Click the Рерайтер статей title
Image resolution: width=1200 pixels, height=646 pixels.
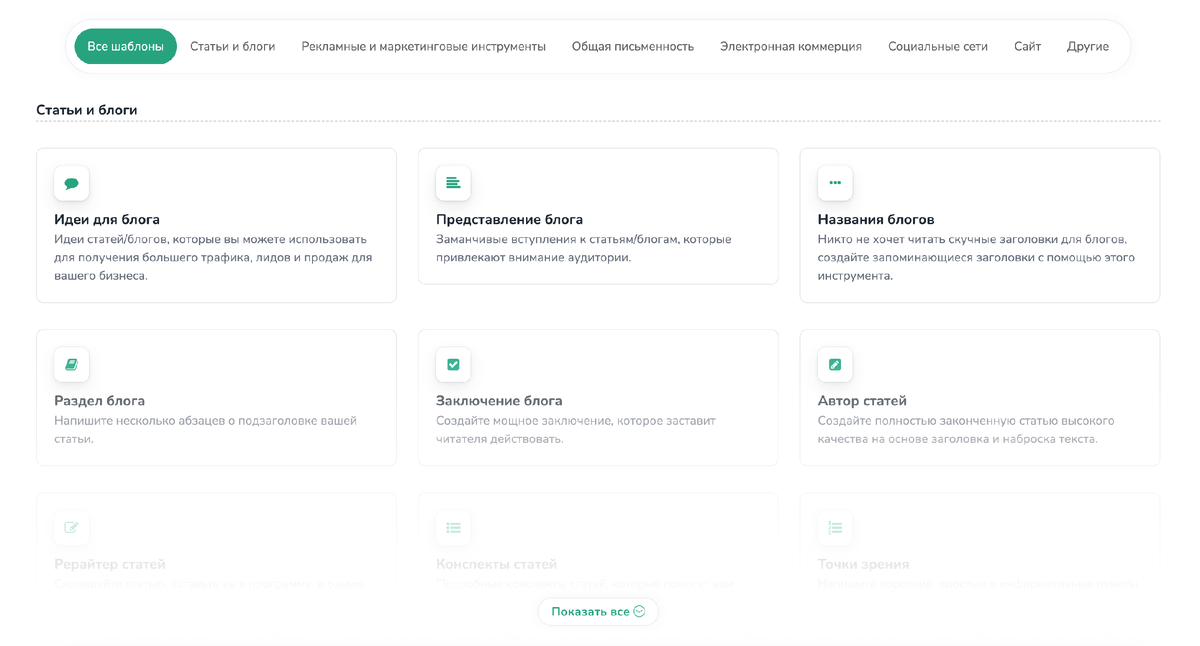110,564
